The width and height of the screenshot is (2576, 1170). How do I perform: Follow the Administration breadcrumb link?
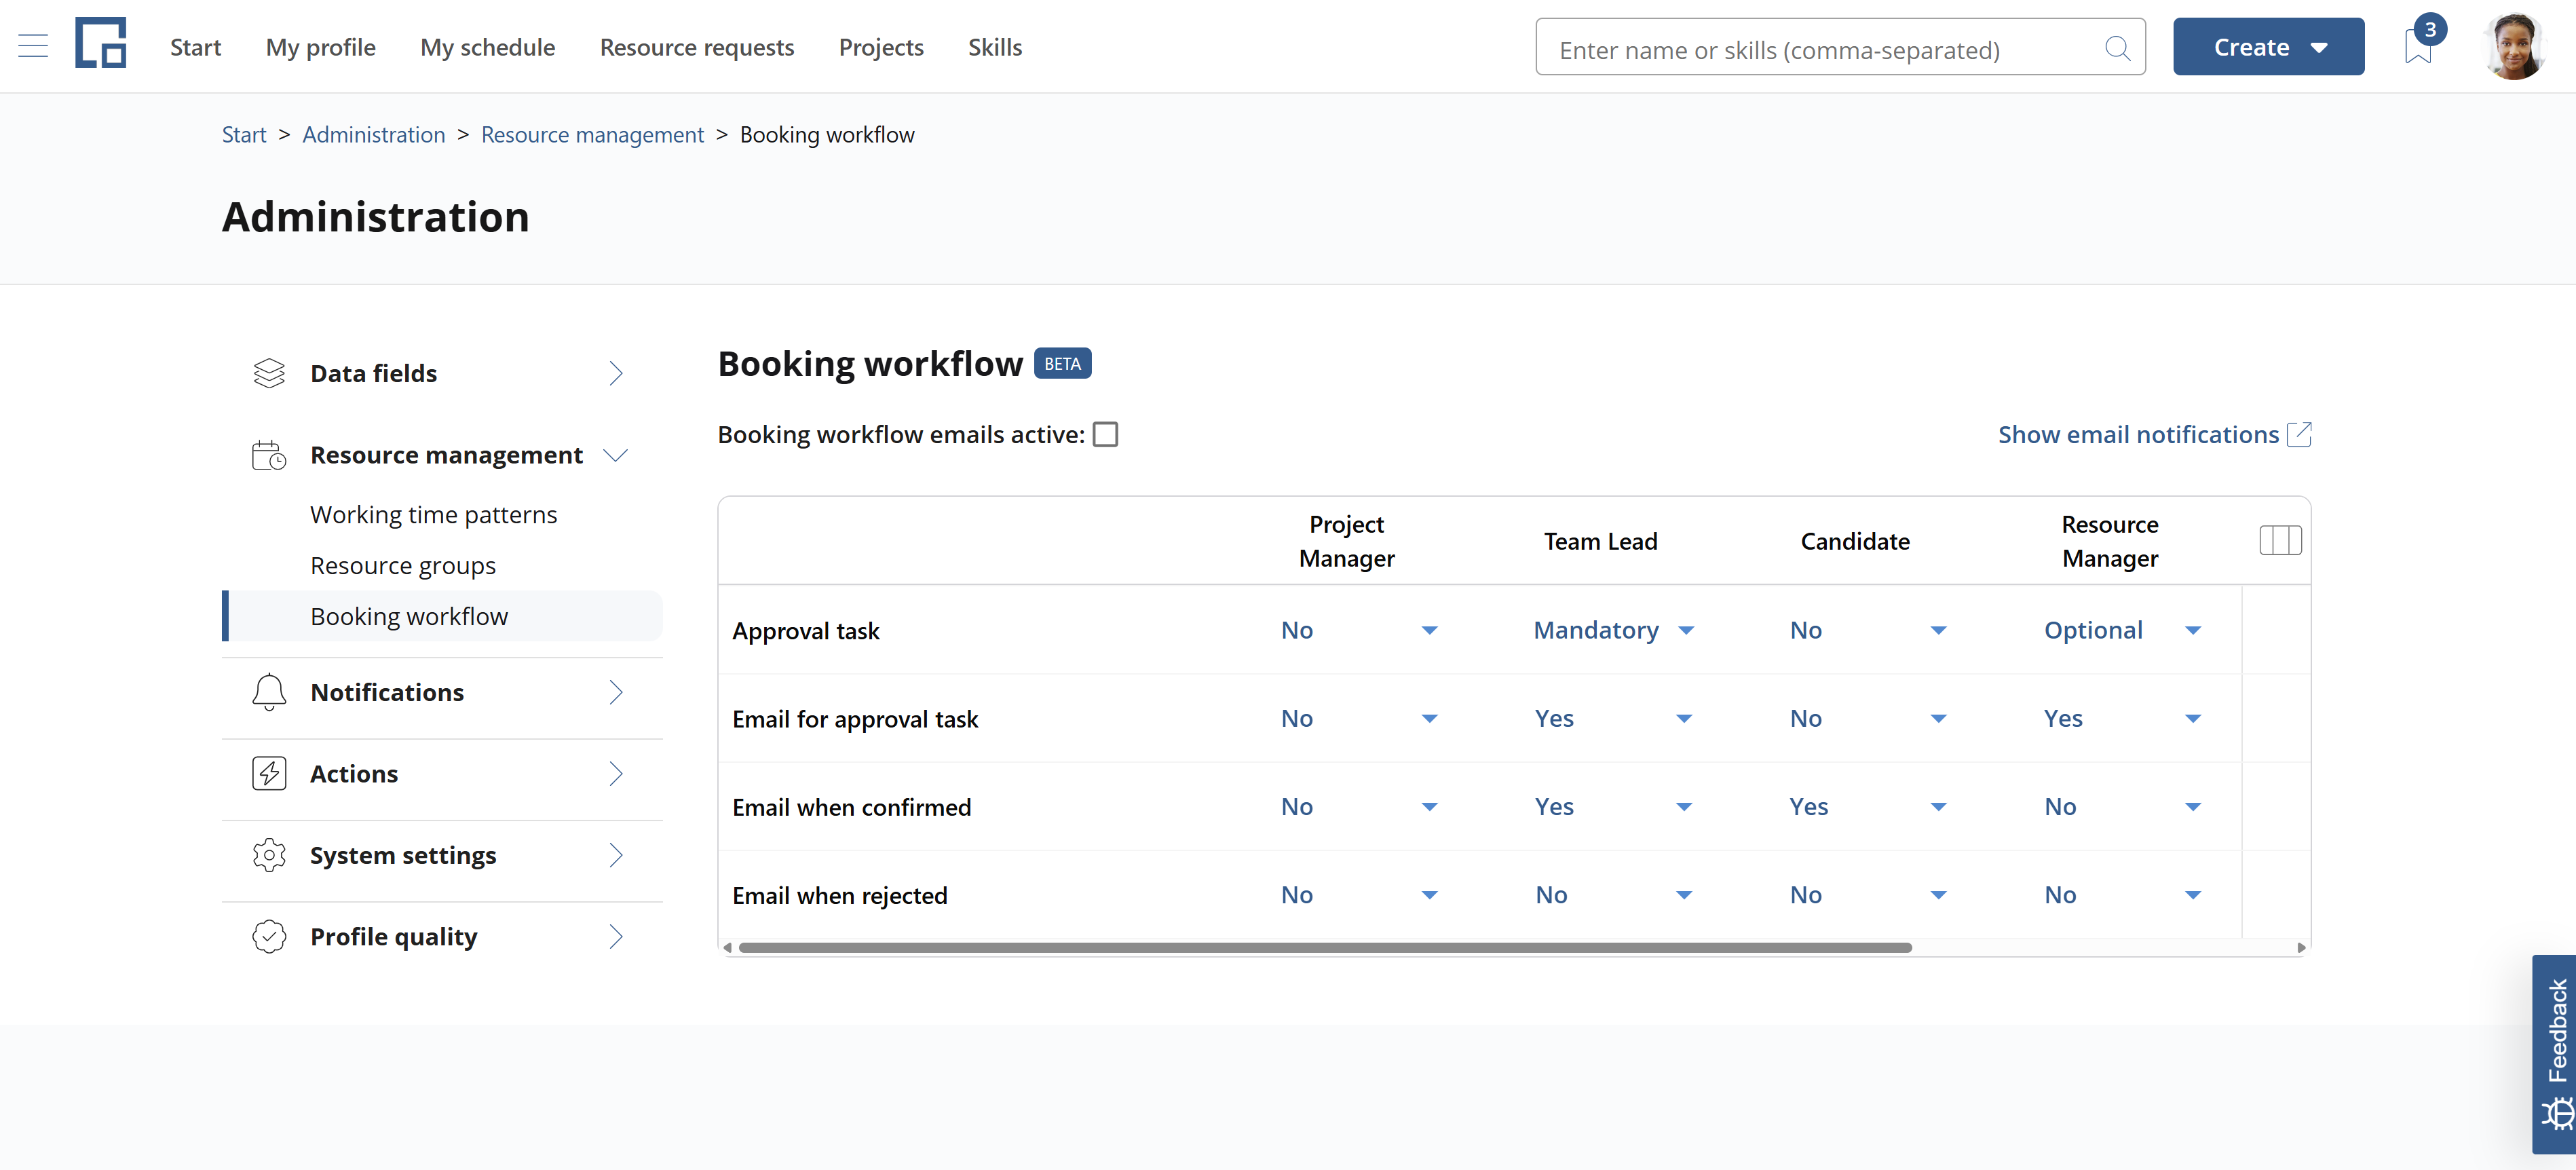click(x=373, y=135)
